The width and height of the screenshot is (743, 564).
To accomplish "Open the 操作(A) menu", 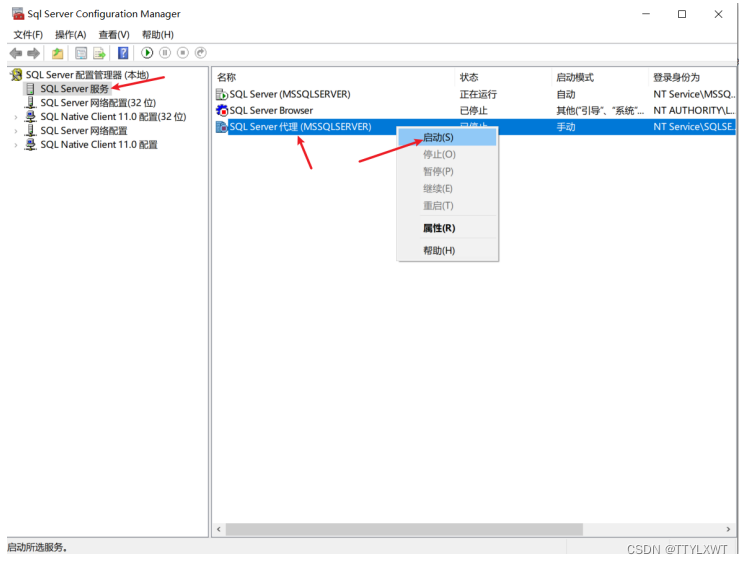I will pos(71,35).
